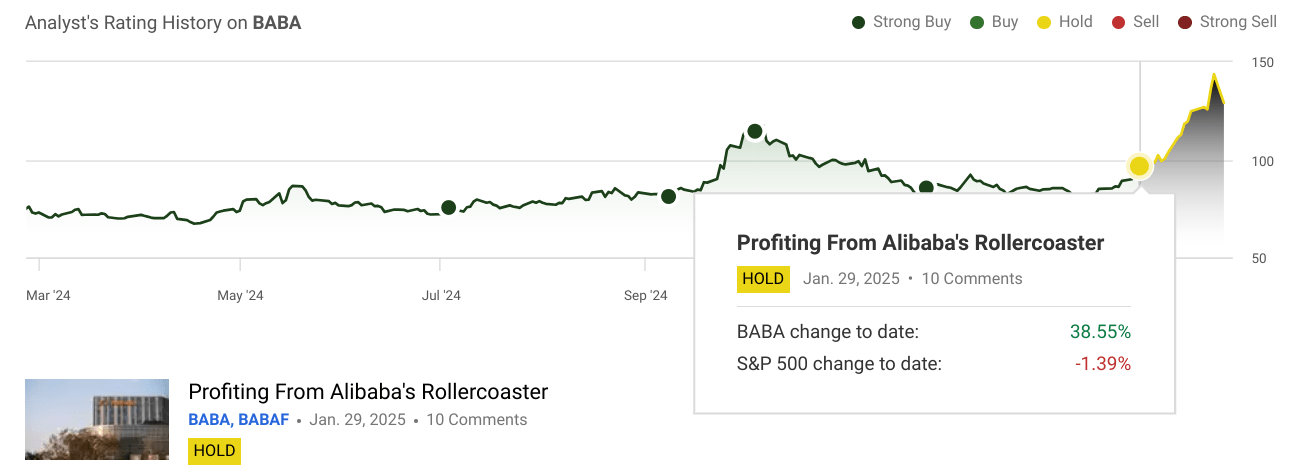Click the Strong Sell legend dot

pos(1185,22)
